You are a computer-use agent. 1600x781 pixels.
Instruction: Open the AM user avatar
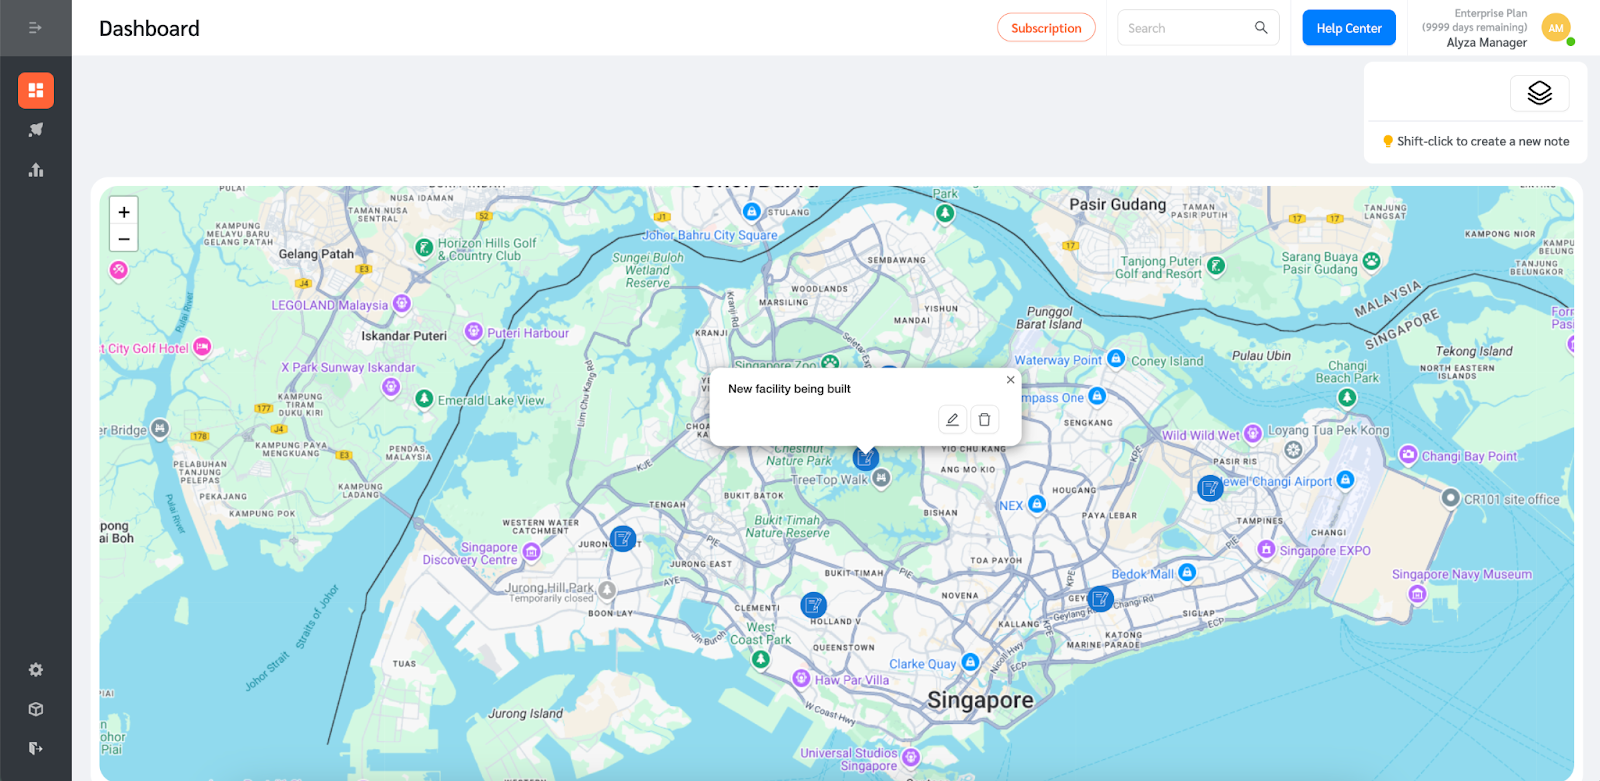click(x=1556, y=28)
